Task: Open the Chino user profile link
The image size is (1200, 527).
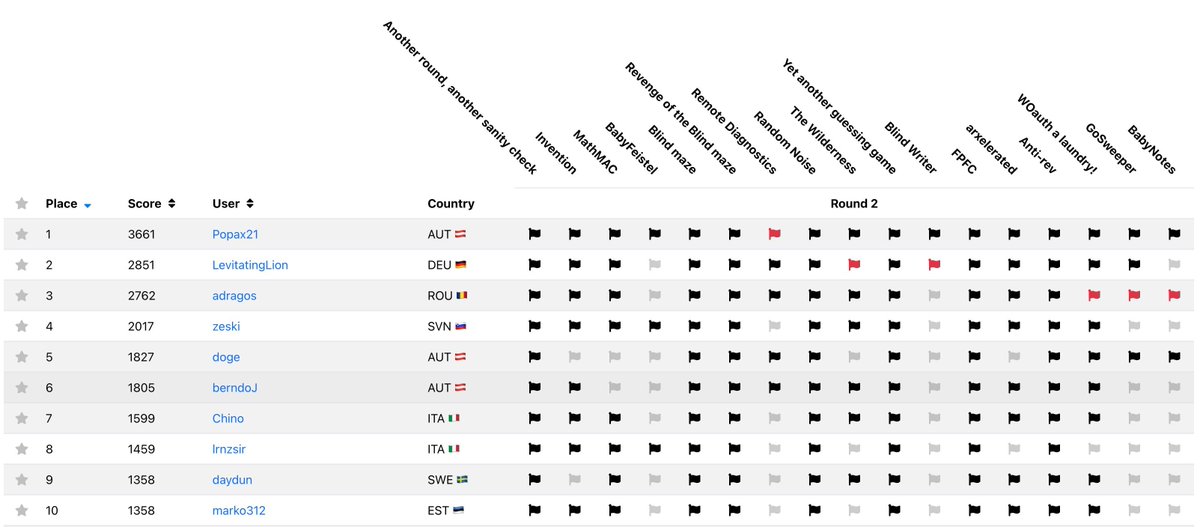Action: click(x=228, y=419)
